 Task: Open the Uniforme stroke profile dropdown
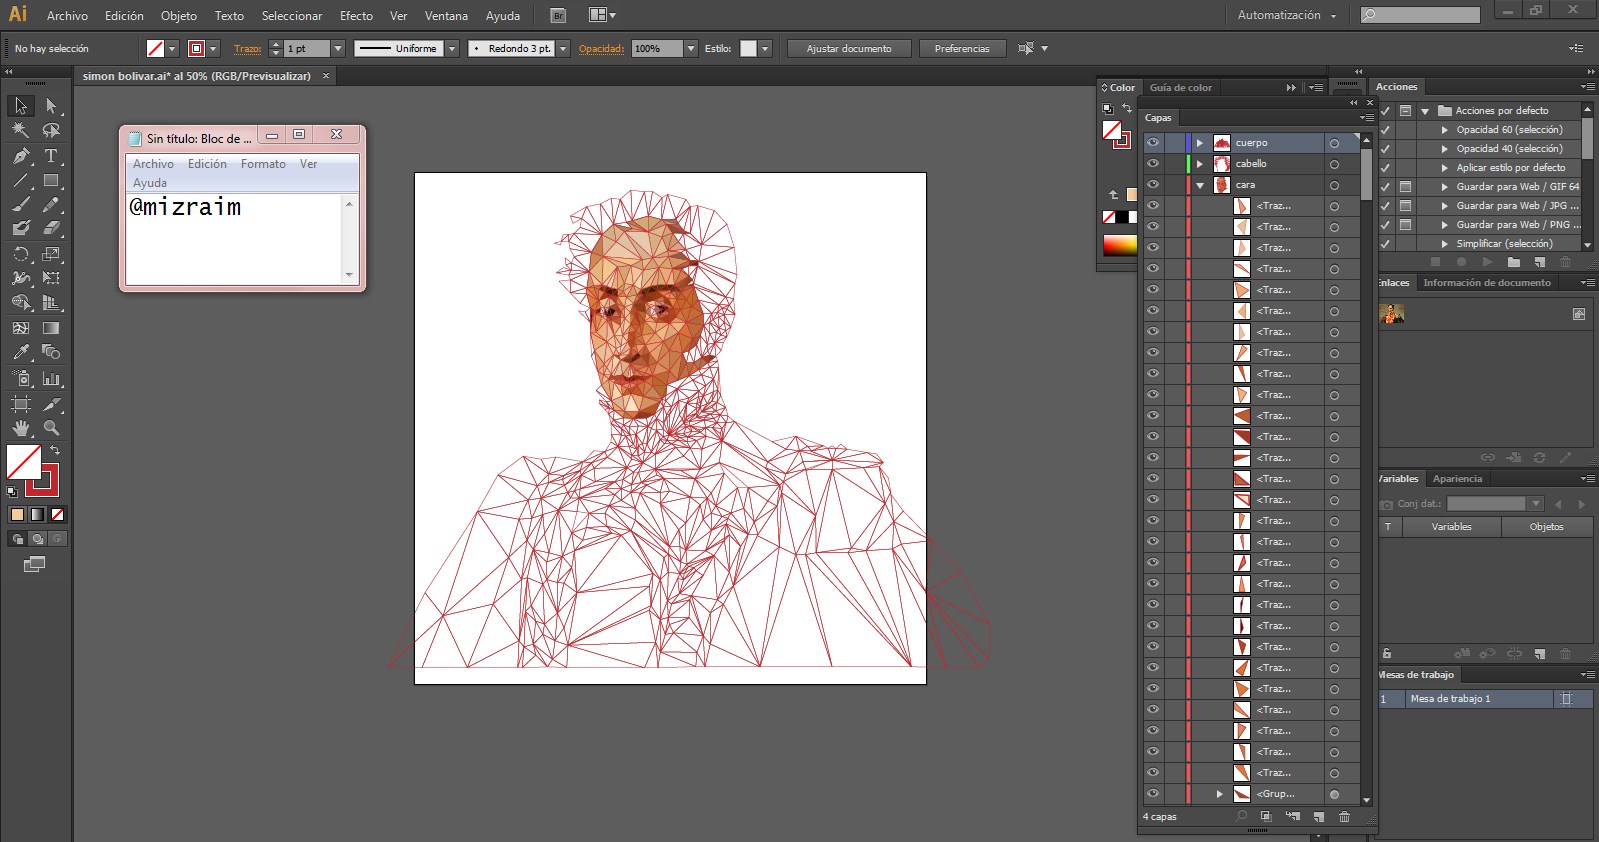point(452,48)
